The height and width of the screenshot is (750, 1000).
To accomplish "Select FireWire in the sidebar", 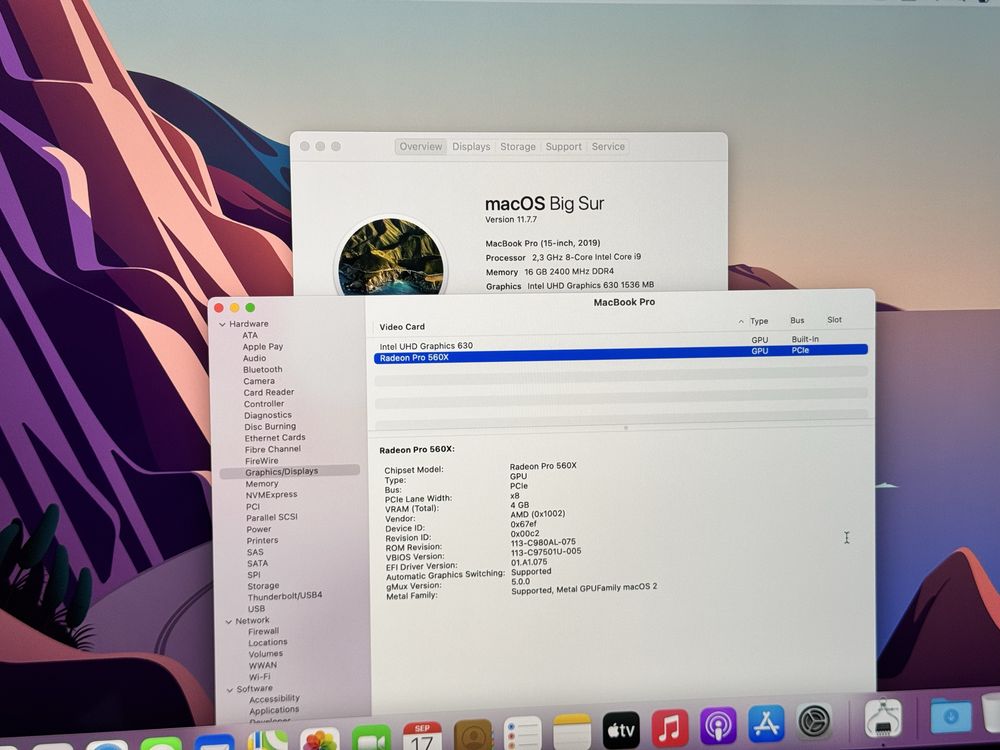I will click(261, 461).
